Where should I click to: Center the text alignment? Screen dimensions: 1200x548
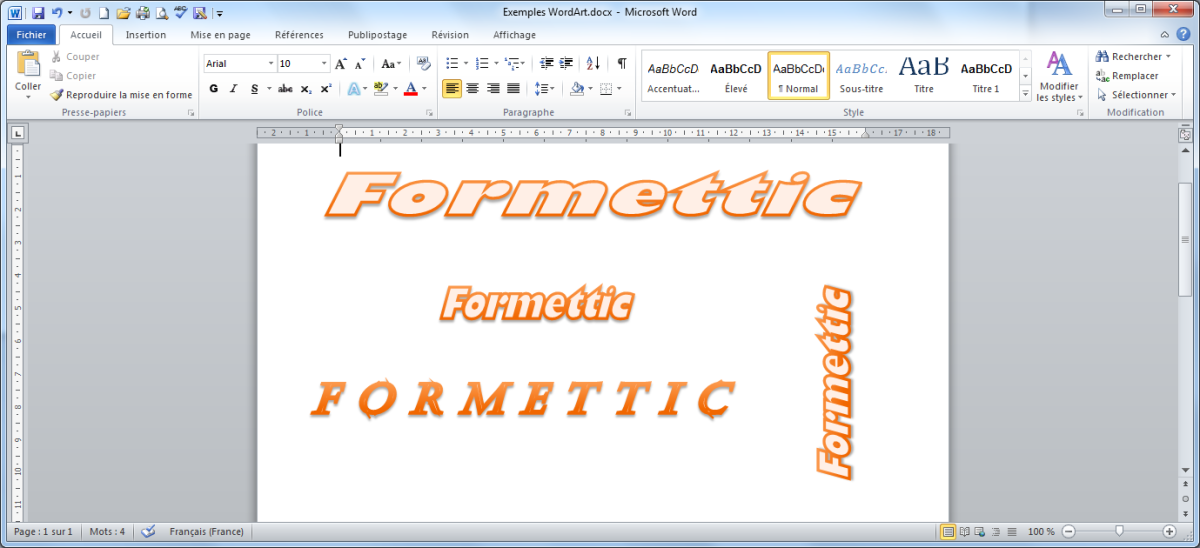(x=472, y=88)
